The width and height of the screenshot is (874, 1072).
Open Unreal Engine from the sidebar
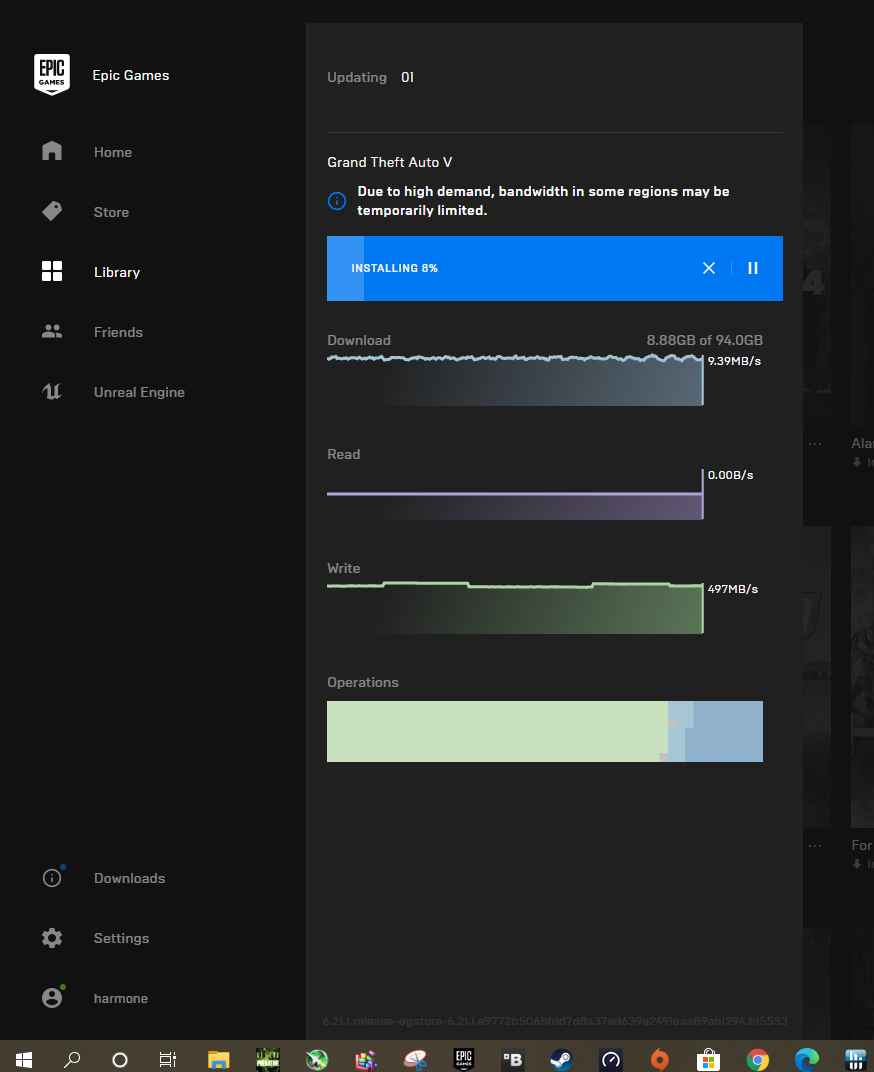(x=140, y=392)
